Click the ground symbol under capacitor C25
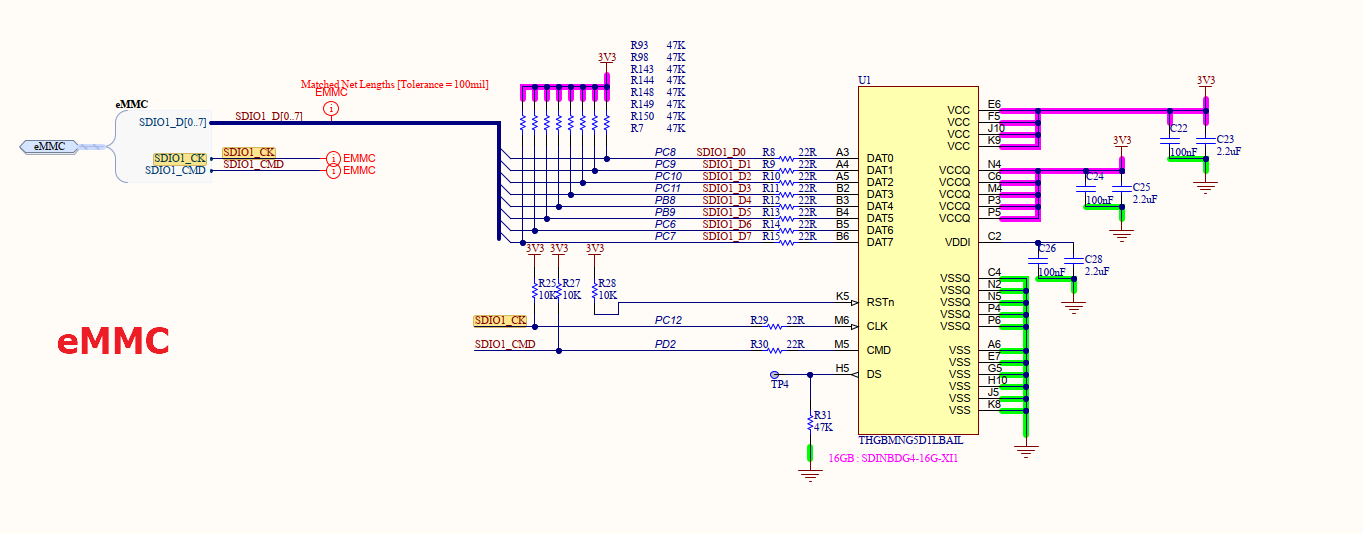1363x534 pixels. pyautogui.click(x=1122, y=234)
